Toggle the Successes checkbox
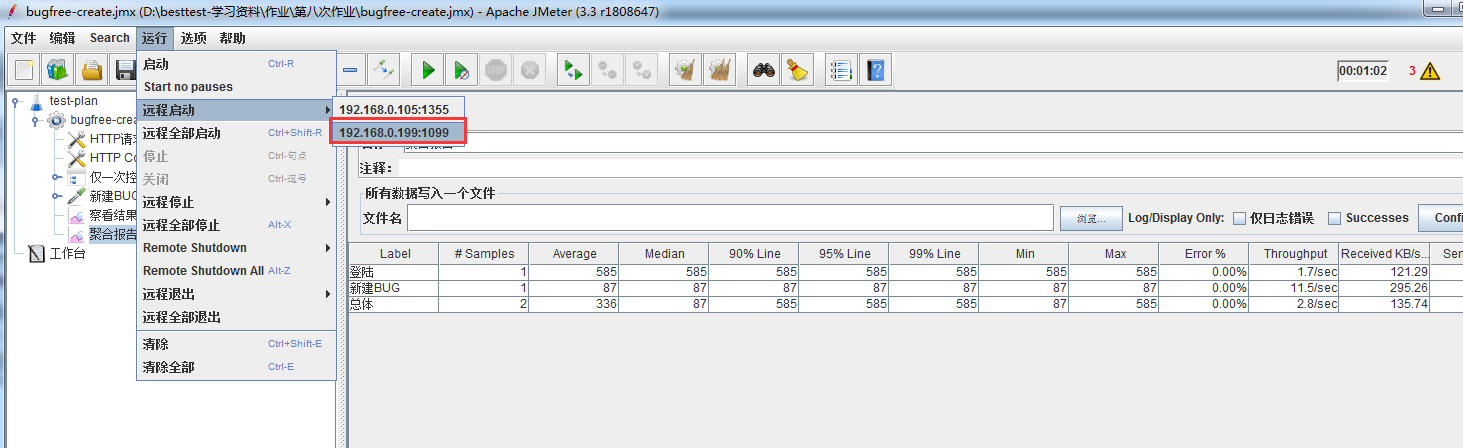The image size is (1463, 448). pyautogui.click(x=1334, y=218)
